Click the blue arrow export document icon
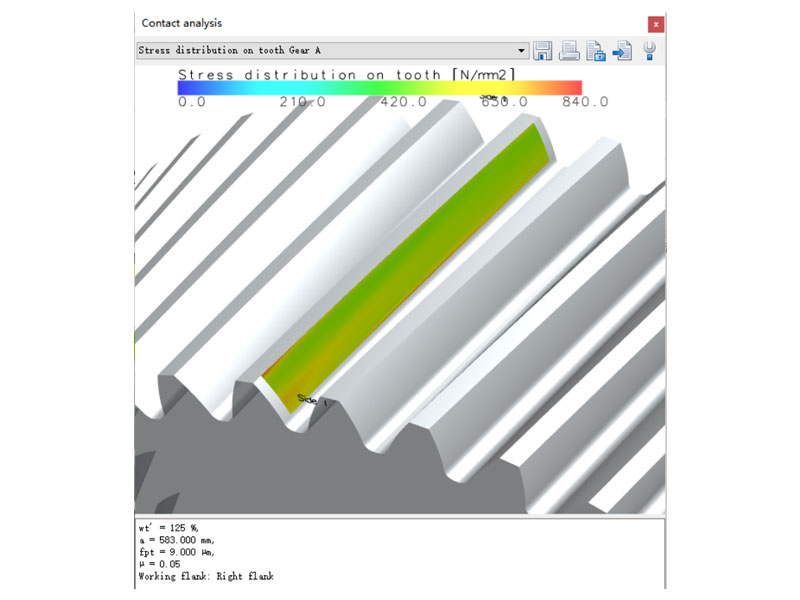800x600 pixels. (x=622, y=51)
